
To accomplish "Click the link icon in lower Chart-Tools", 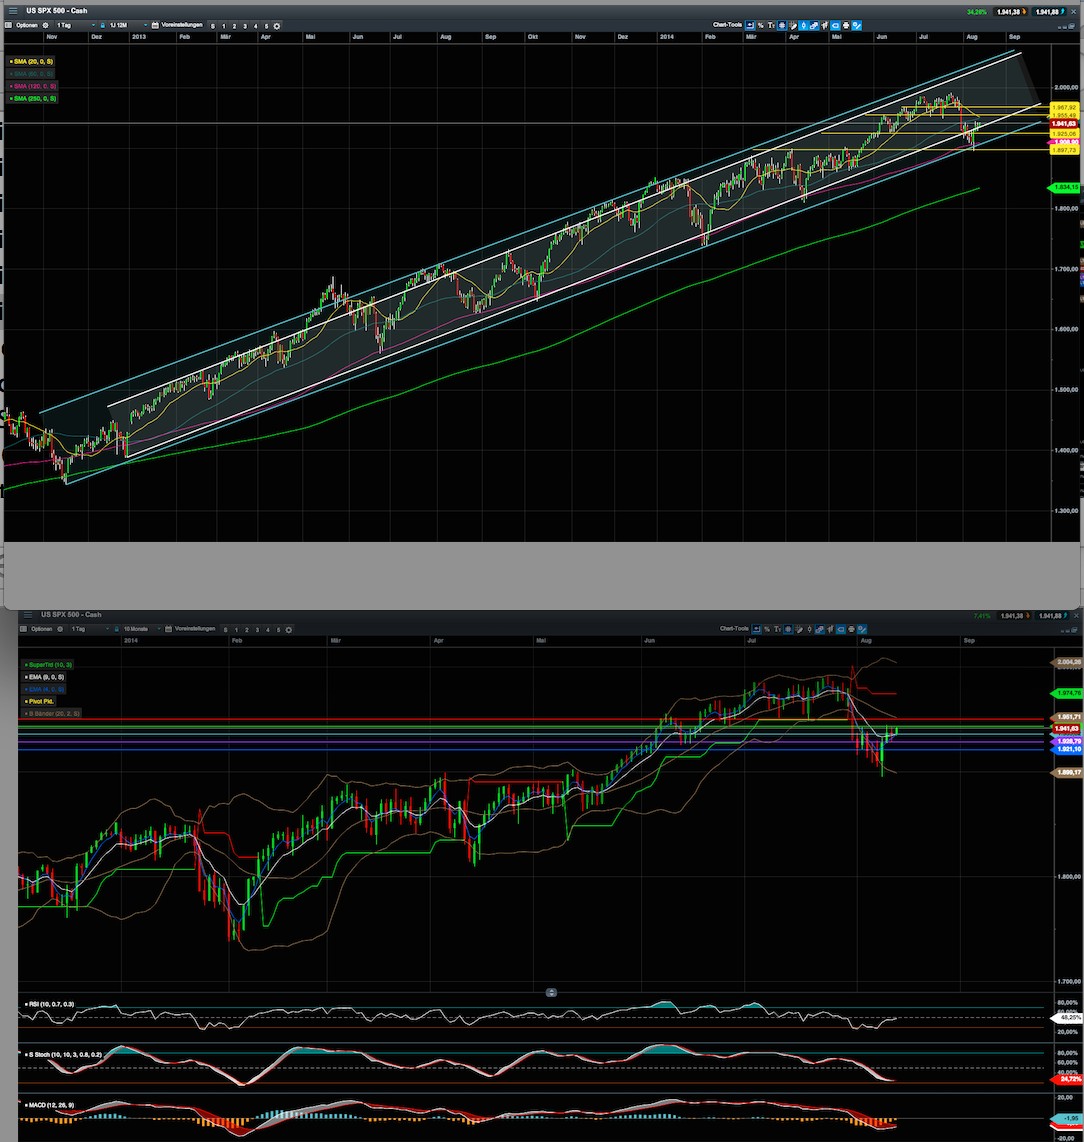I will [820, 629].
